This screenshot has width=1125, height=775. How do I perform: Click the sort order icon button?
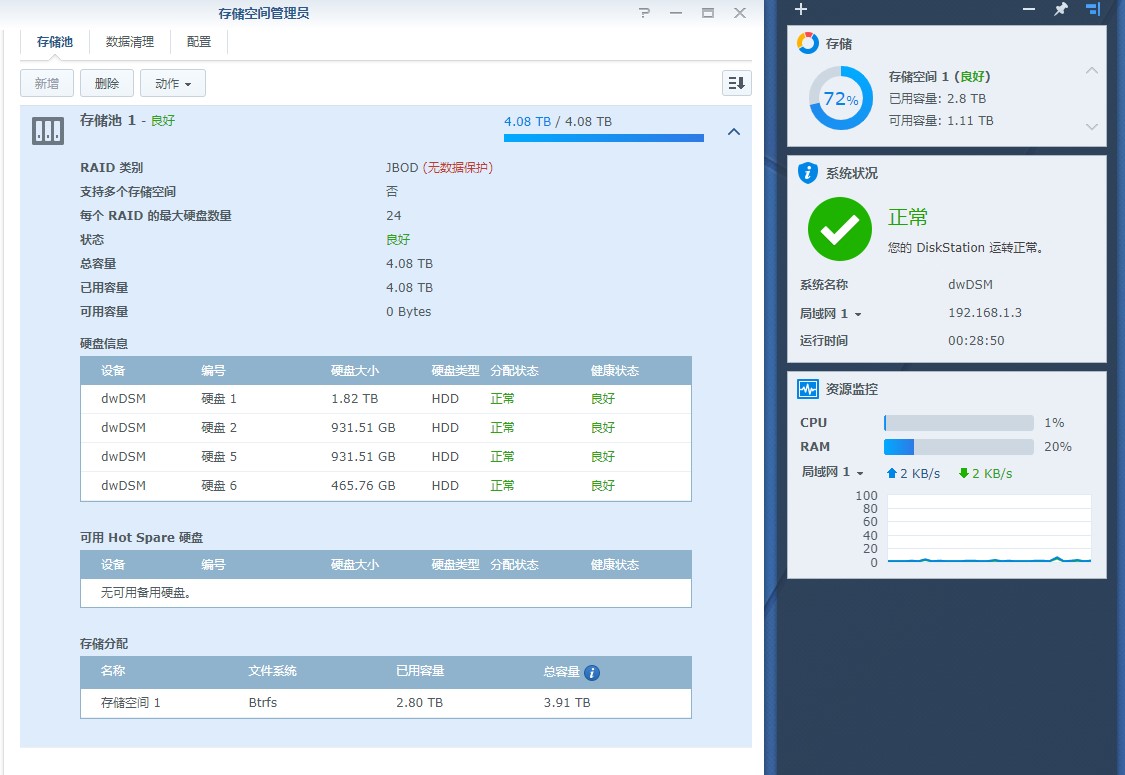tap(736, 83)
